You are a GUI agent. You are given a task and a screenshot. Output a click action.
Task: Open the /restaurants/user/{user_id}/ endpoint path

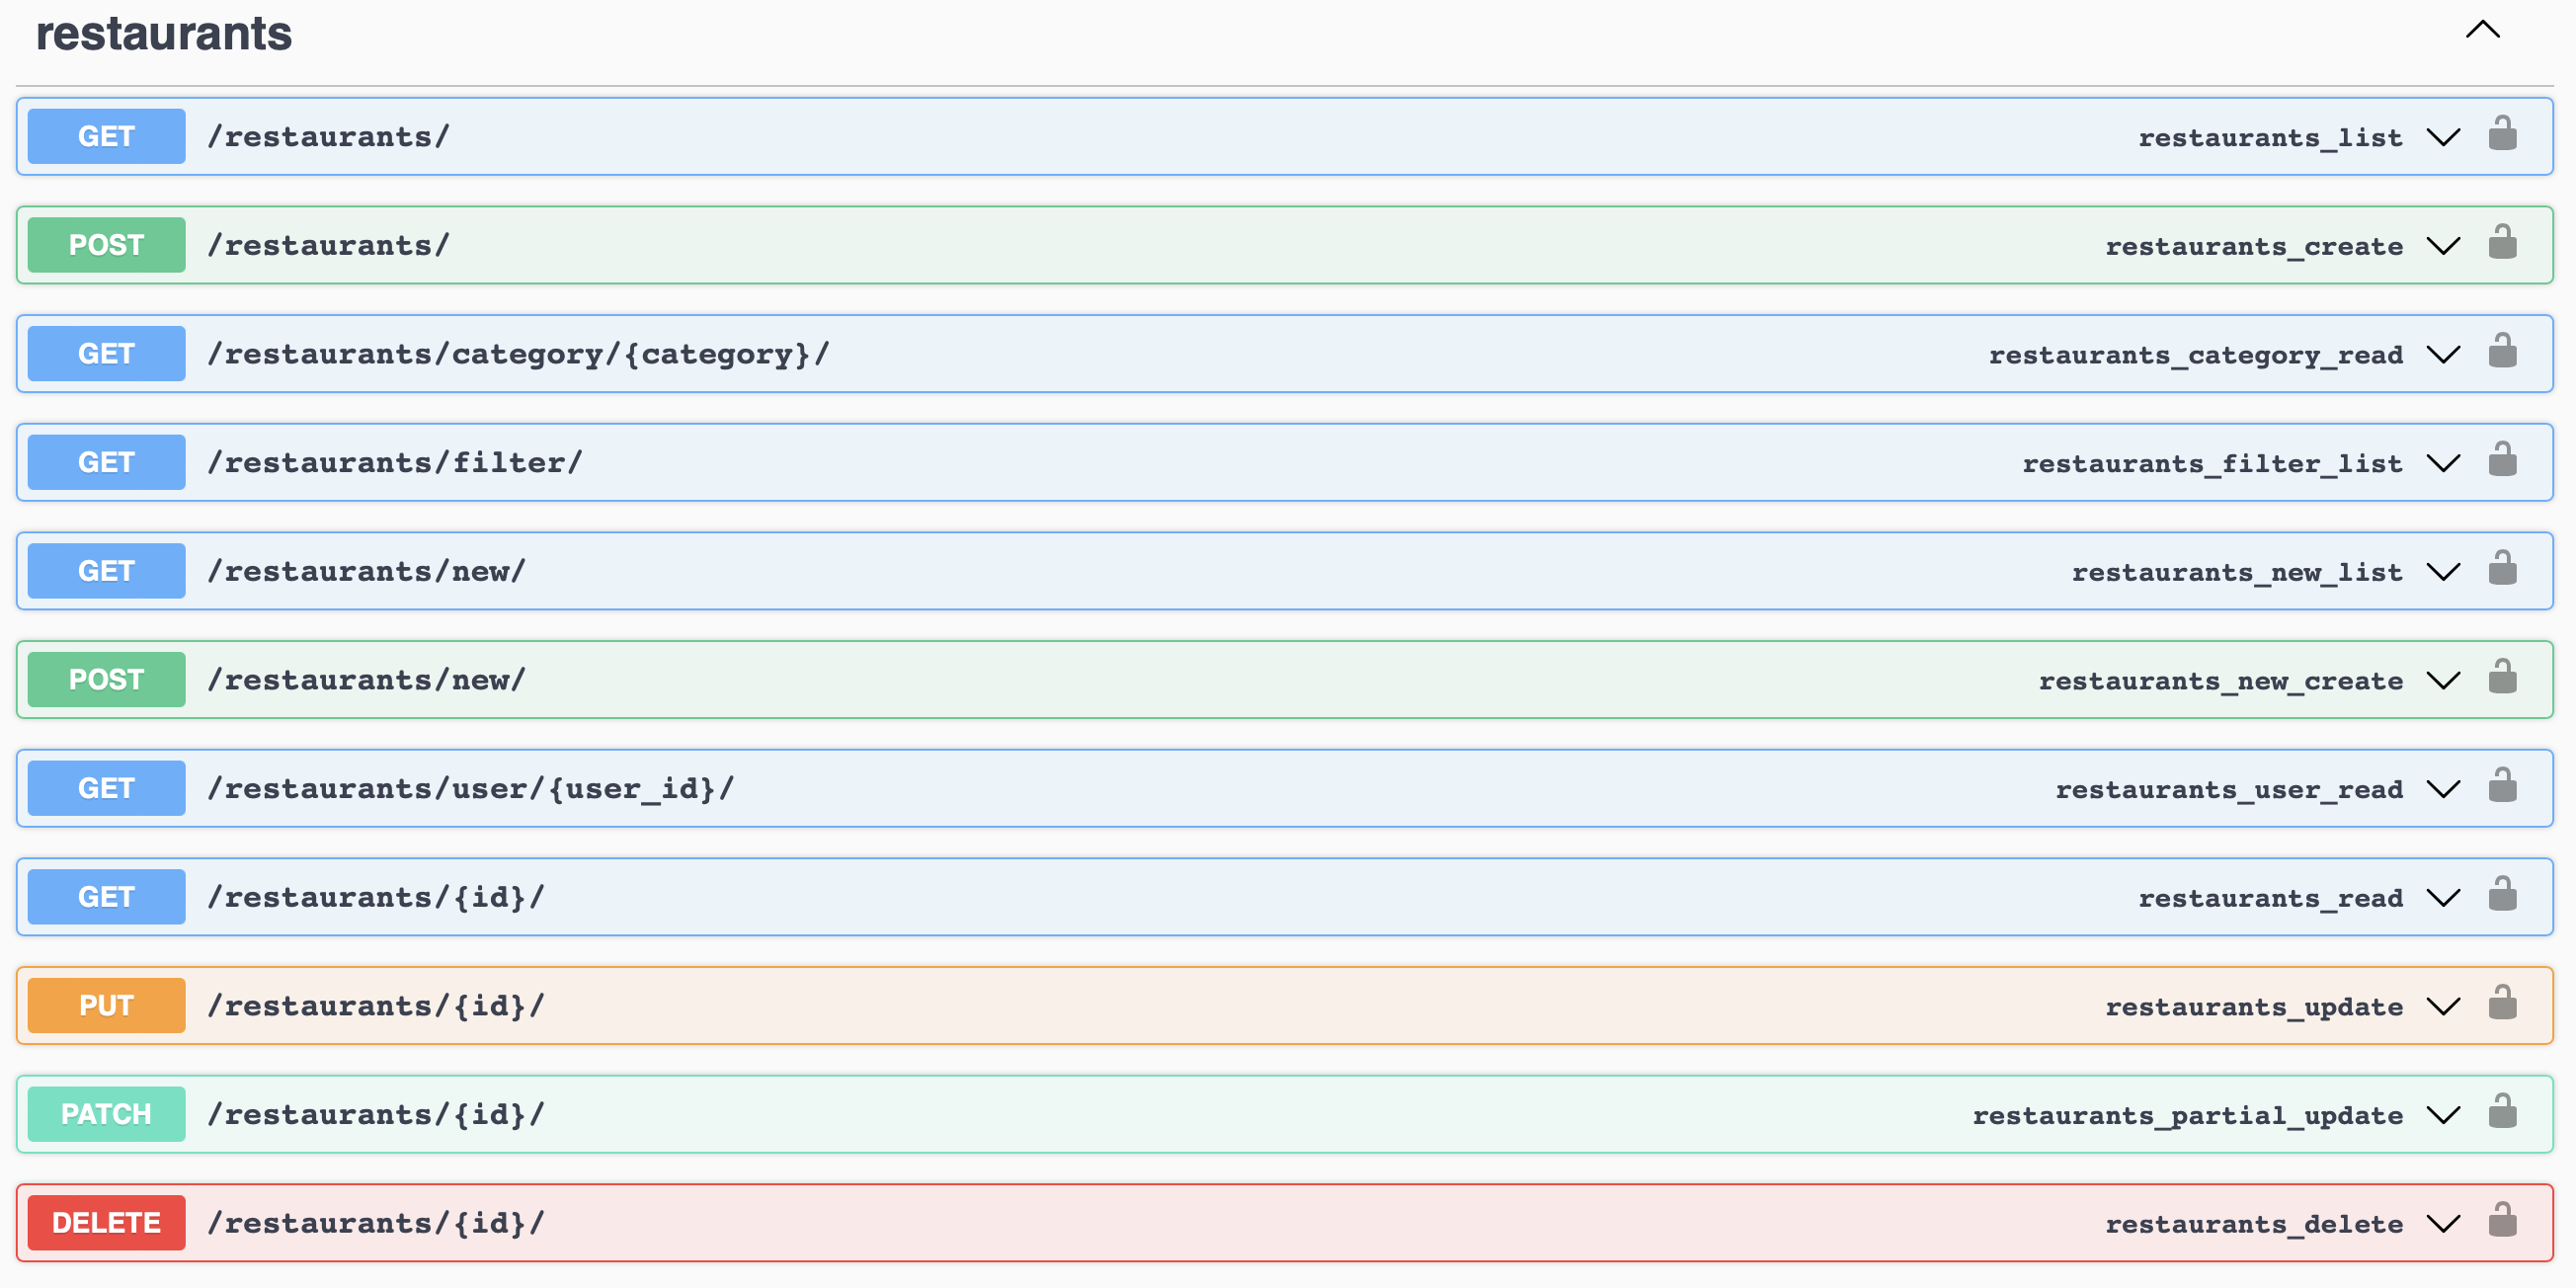point(470,788)
